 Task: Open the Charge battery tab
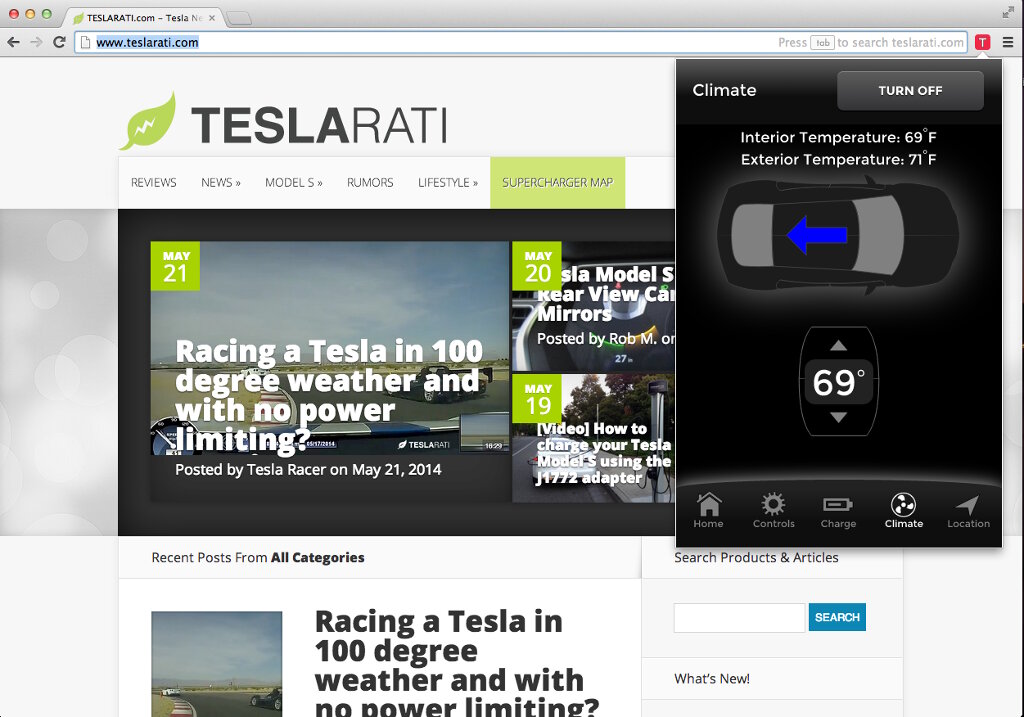839,511
